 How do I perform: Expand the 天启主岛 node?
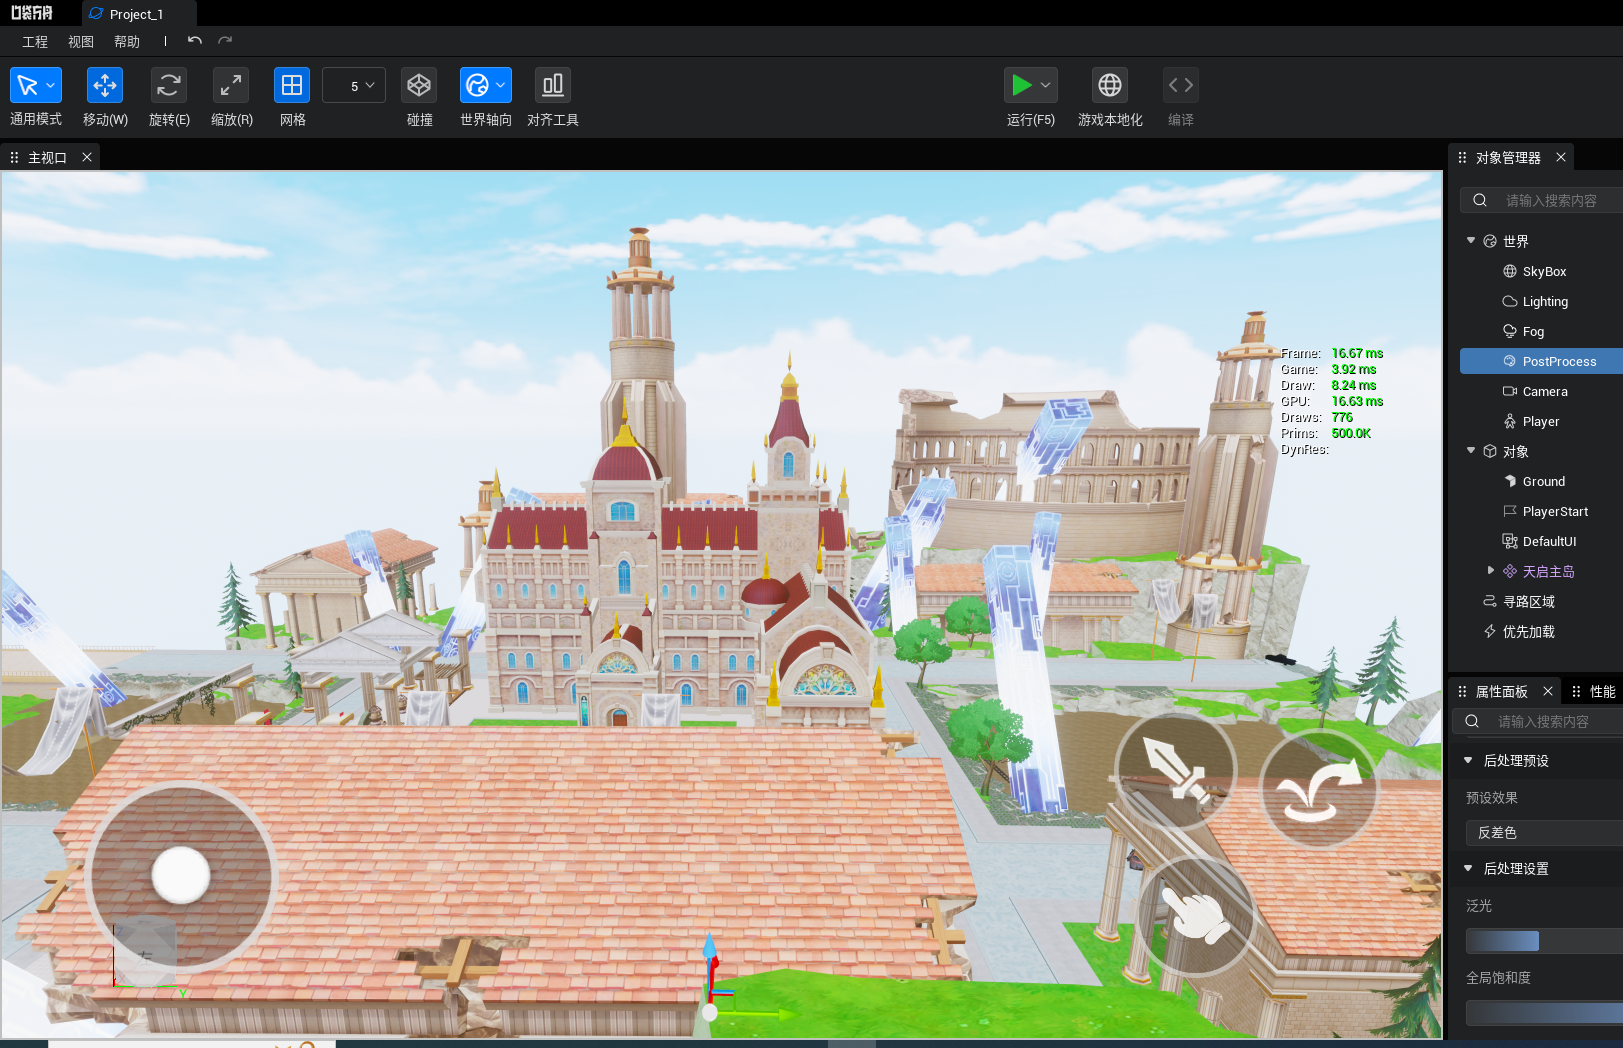(1490, 571)
